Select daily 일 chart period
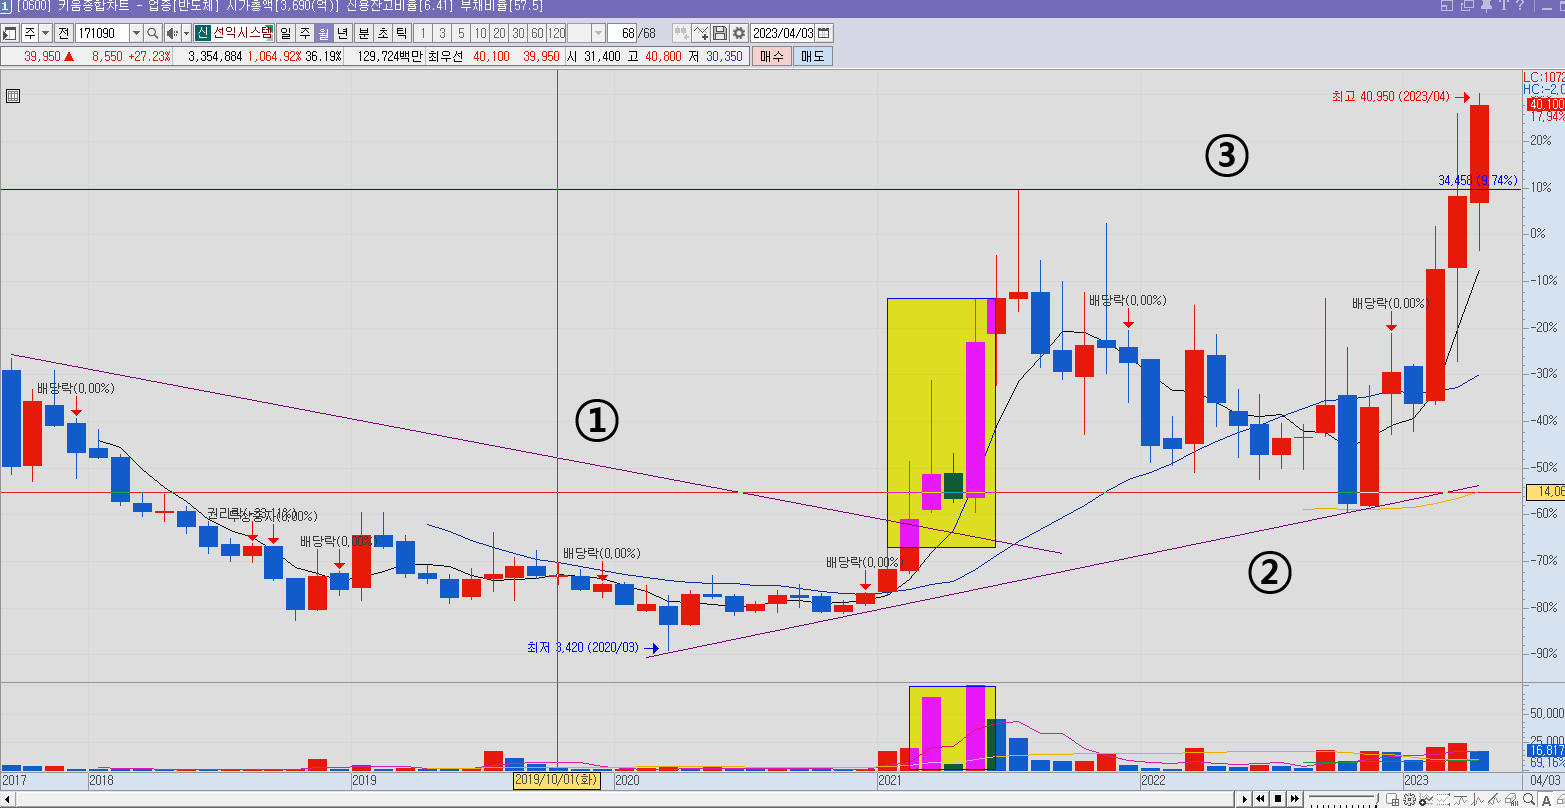This screenshot has width=1565, height=808. coord(286,33)
